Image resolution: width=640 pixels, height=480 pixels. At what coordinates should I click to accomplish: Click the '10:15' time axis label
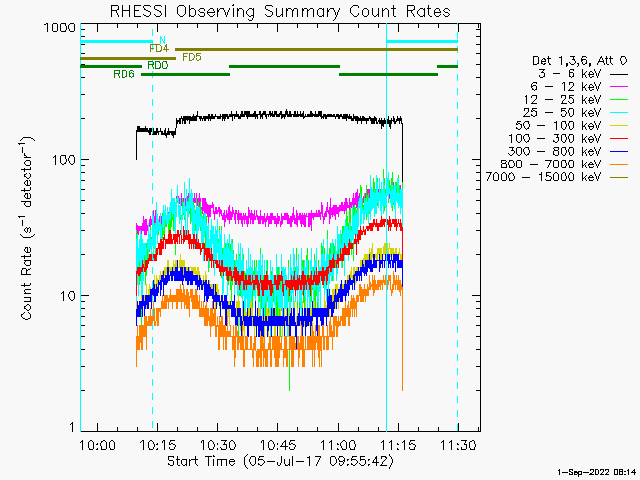[158, 445]
